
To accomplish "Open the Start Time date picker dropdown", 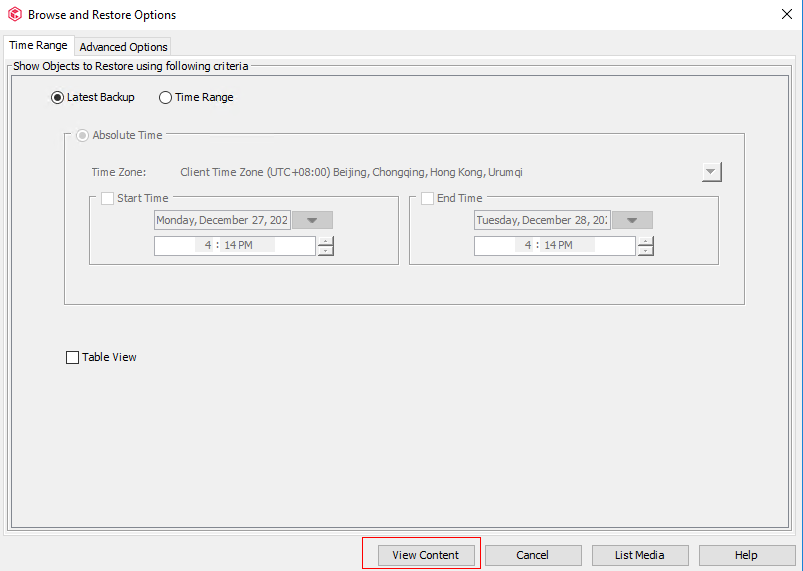I will coord(312,221).
